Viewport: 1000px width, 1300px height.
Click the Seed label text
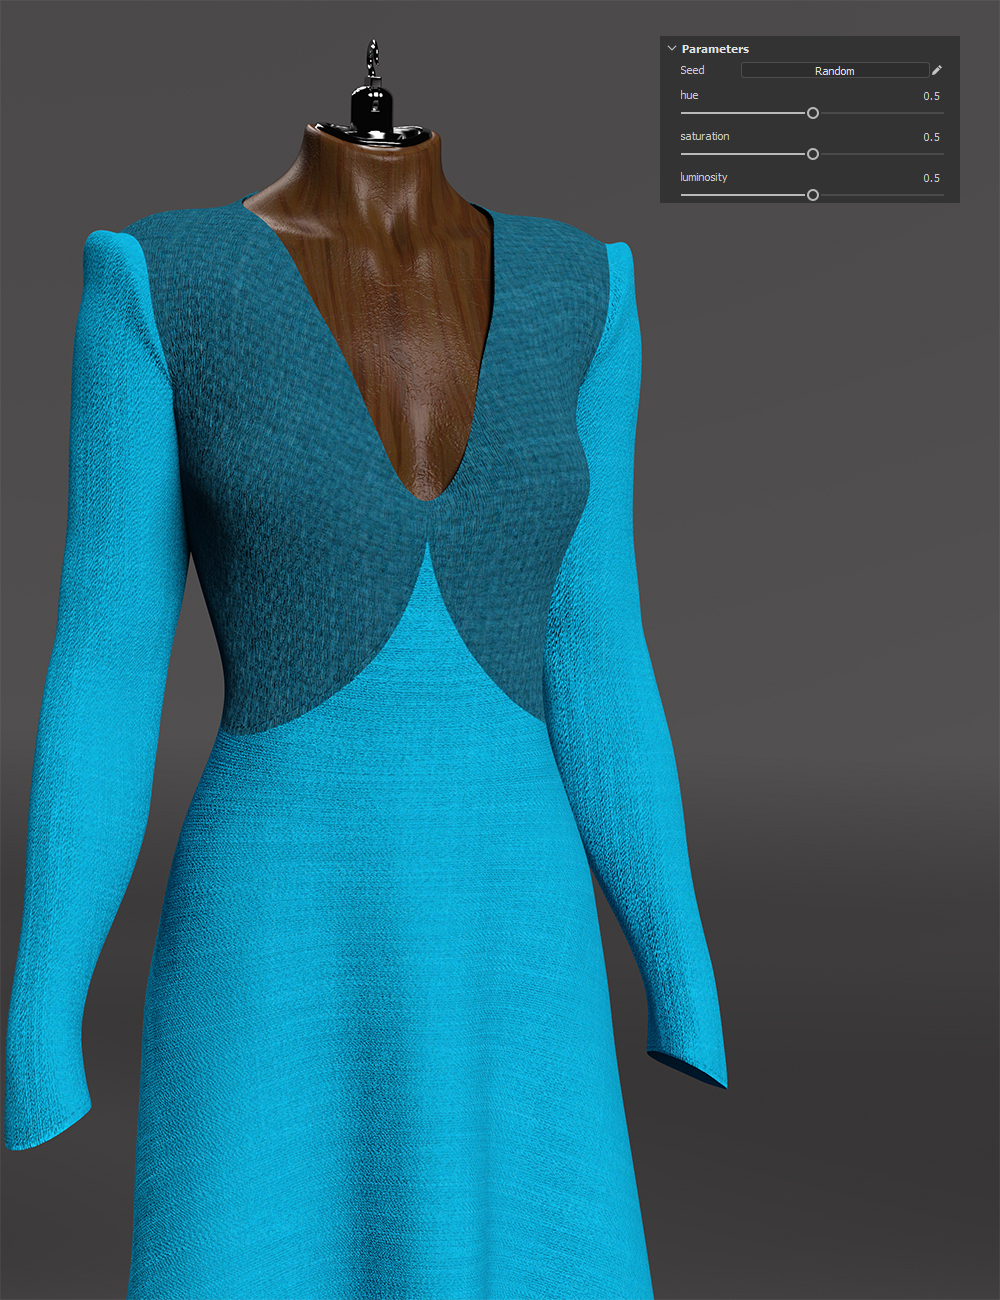pyautogui.click(x=692, y=70)
